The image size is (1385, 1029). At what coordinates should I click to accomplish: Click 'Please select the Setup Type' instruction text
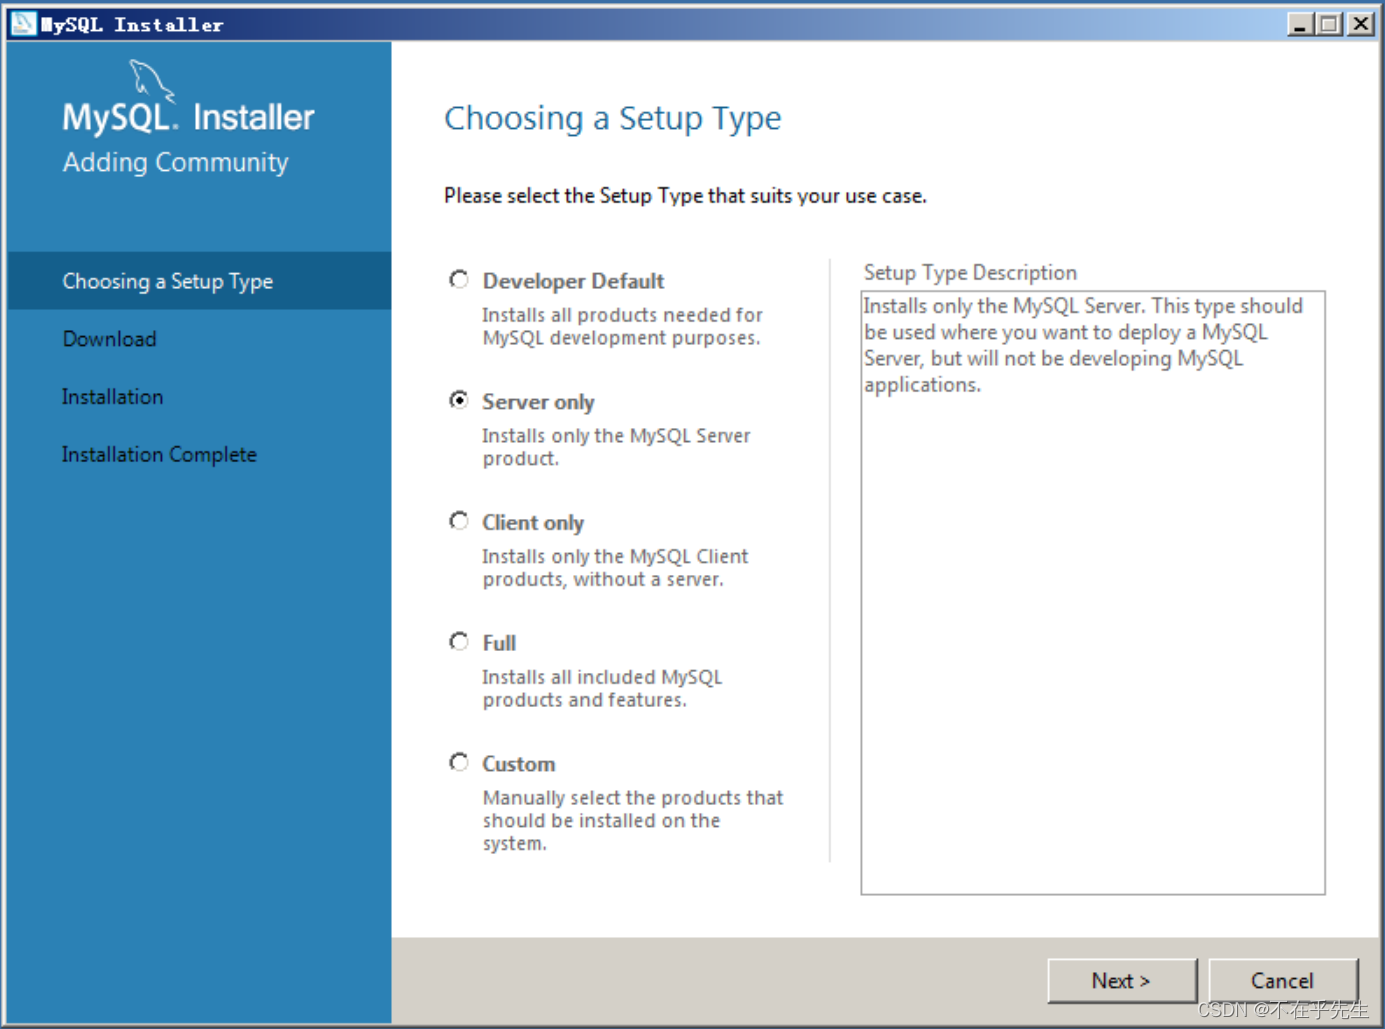[685, 196]
